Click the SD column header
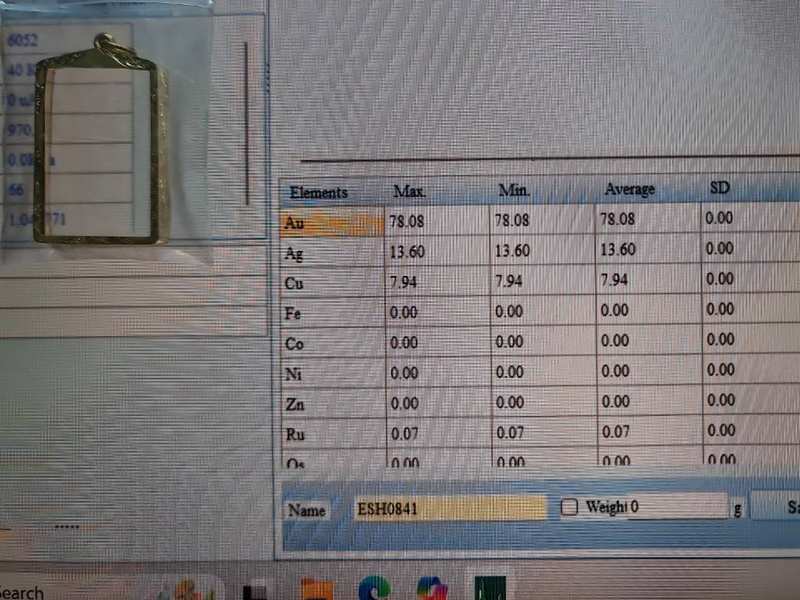Viewport: 800px width, 600px height. 720,188
